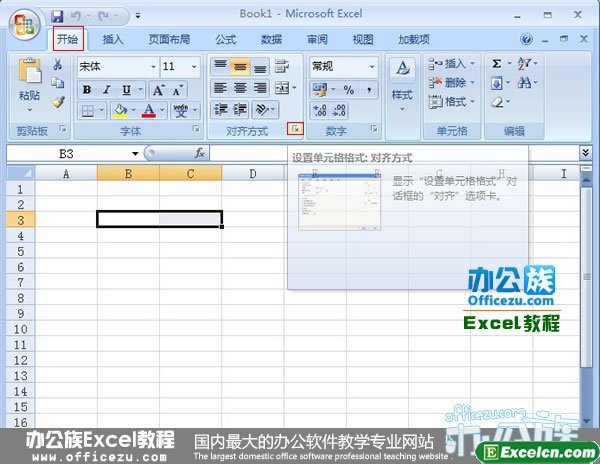
Task: Apply top vertical alignment
Action: pos(220,66)
